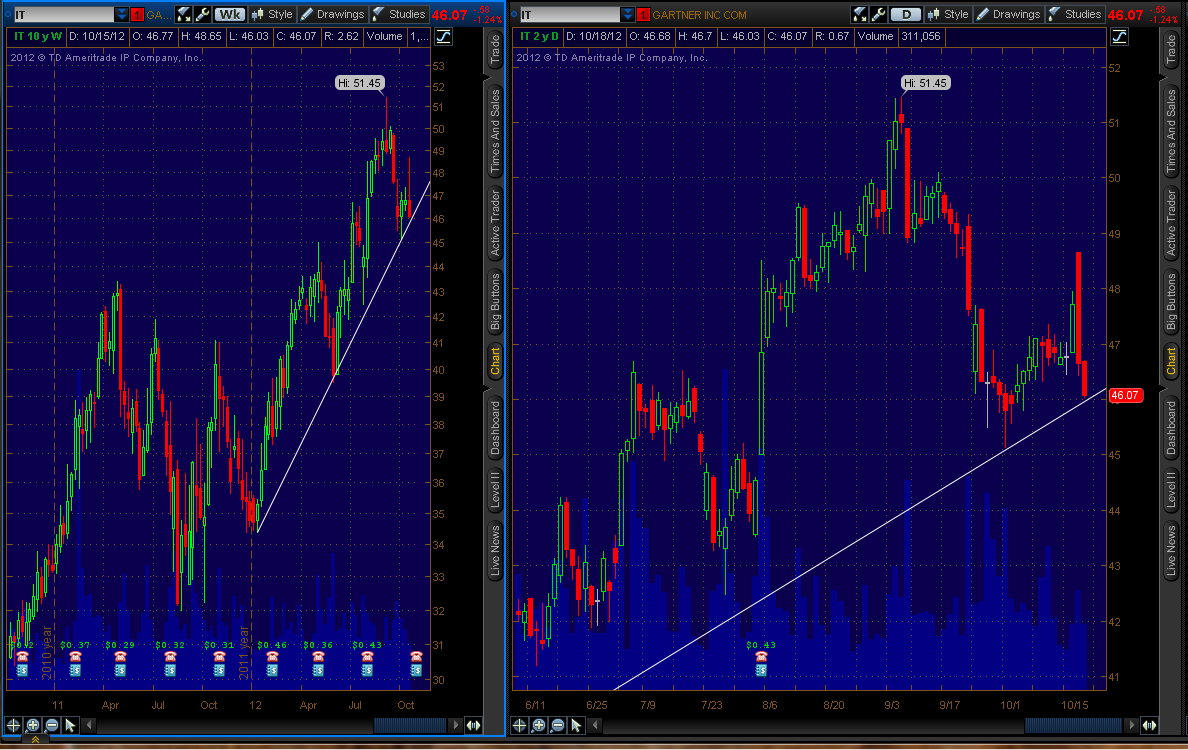Click the earnings notebook icon under $0.36
This screenshot has height=750, width=1188.
coord(317,670)
